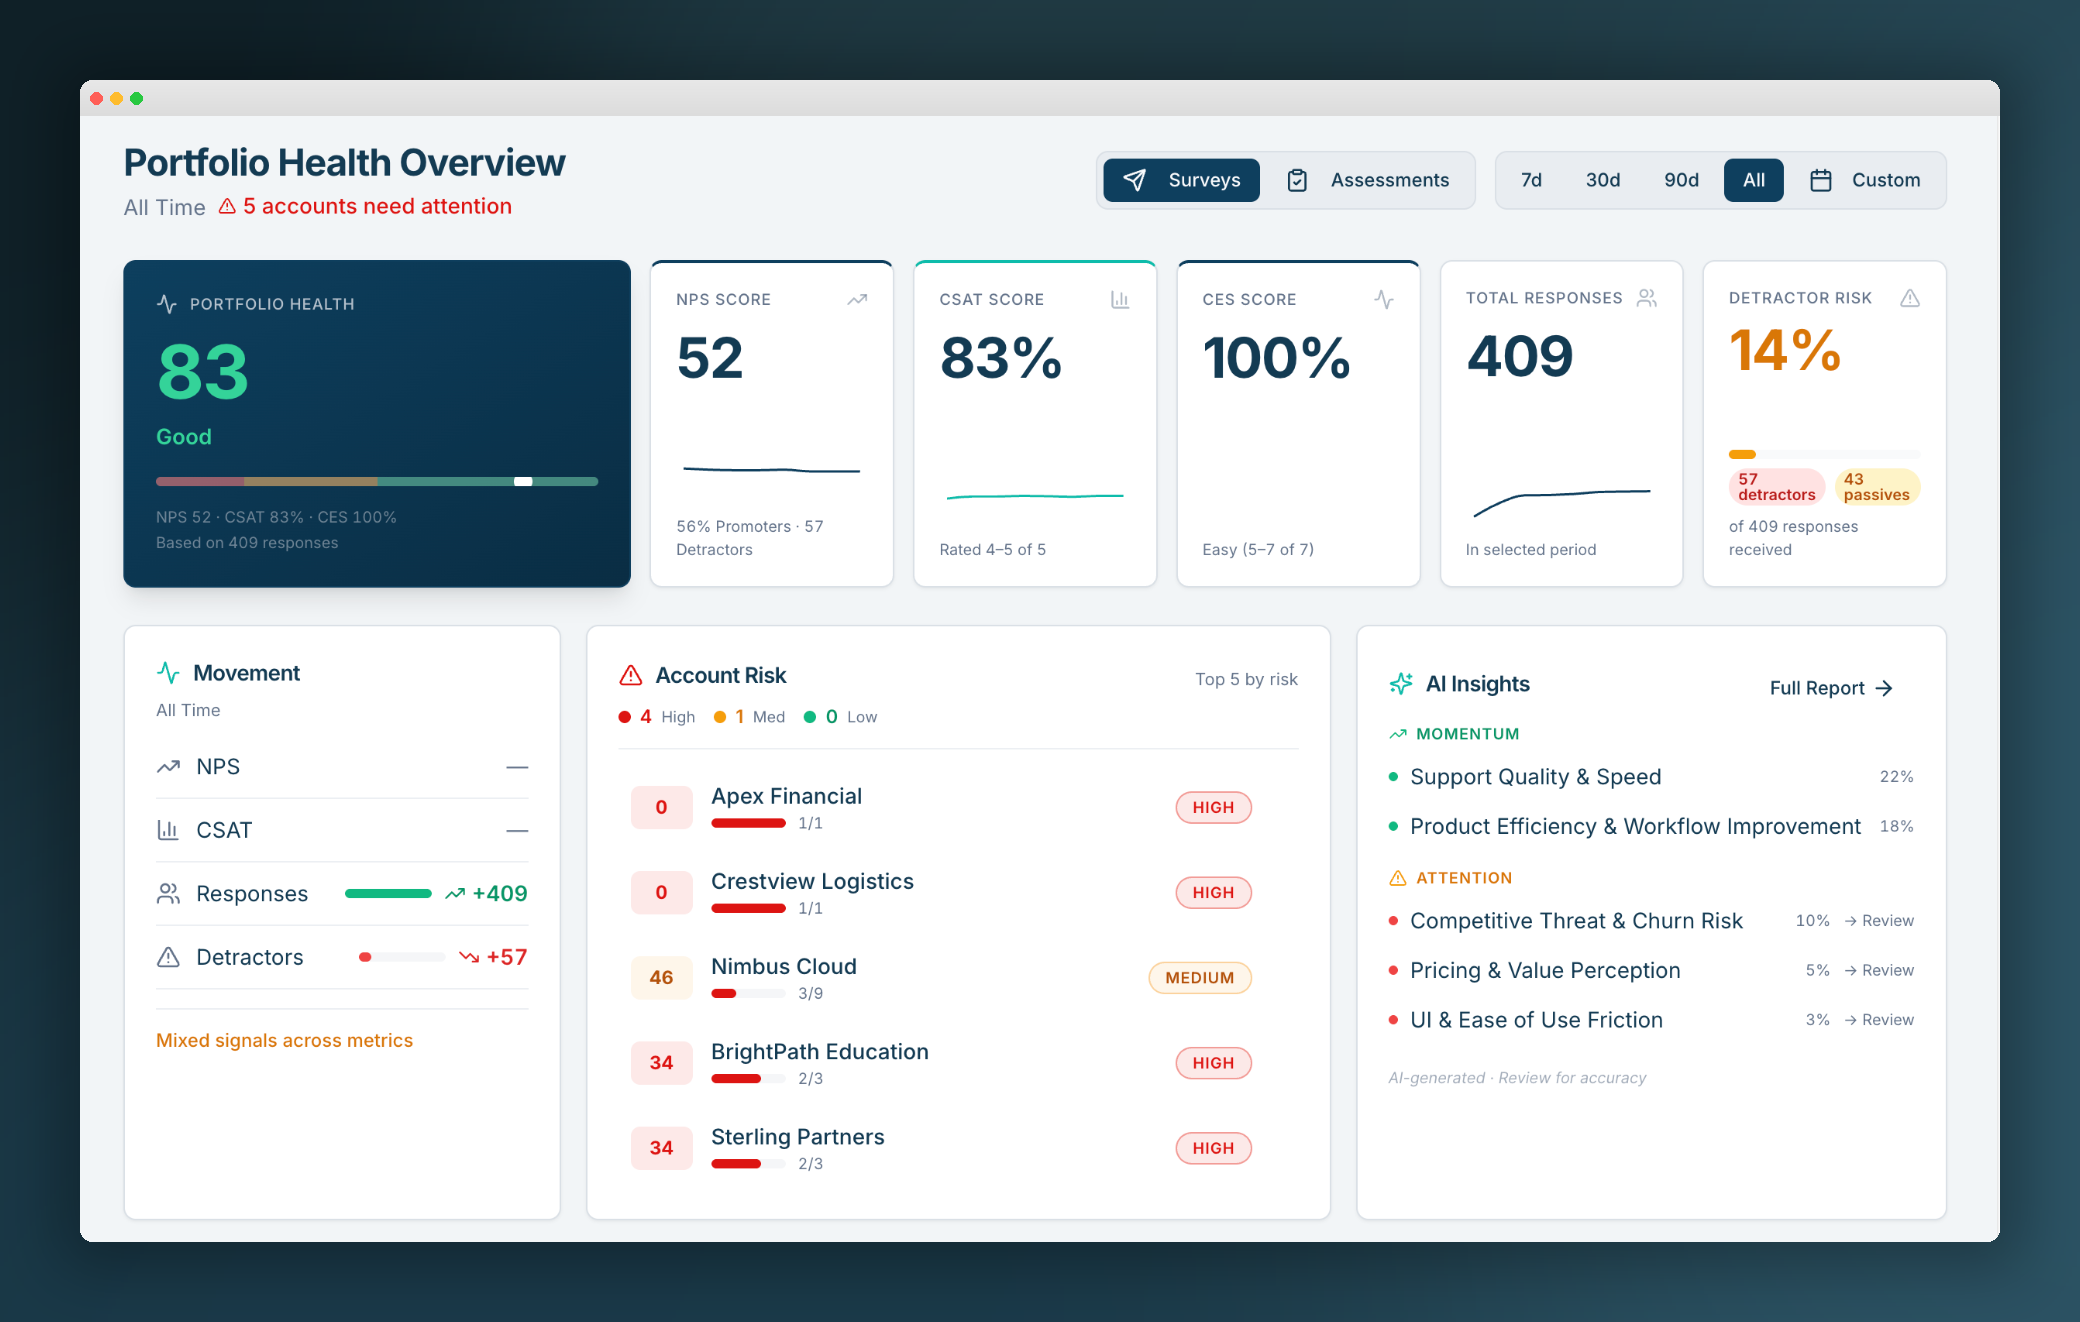The height and width of the screenshot is (1322, 2080).
Task: Open the Full Report link
Action: tap(1831, 688)
